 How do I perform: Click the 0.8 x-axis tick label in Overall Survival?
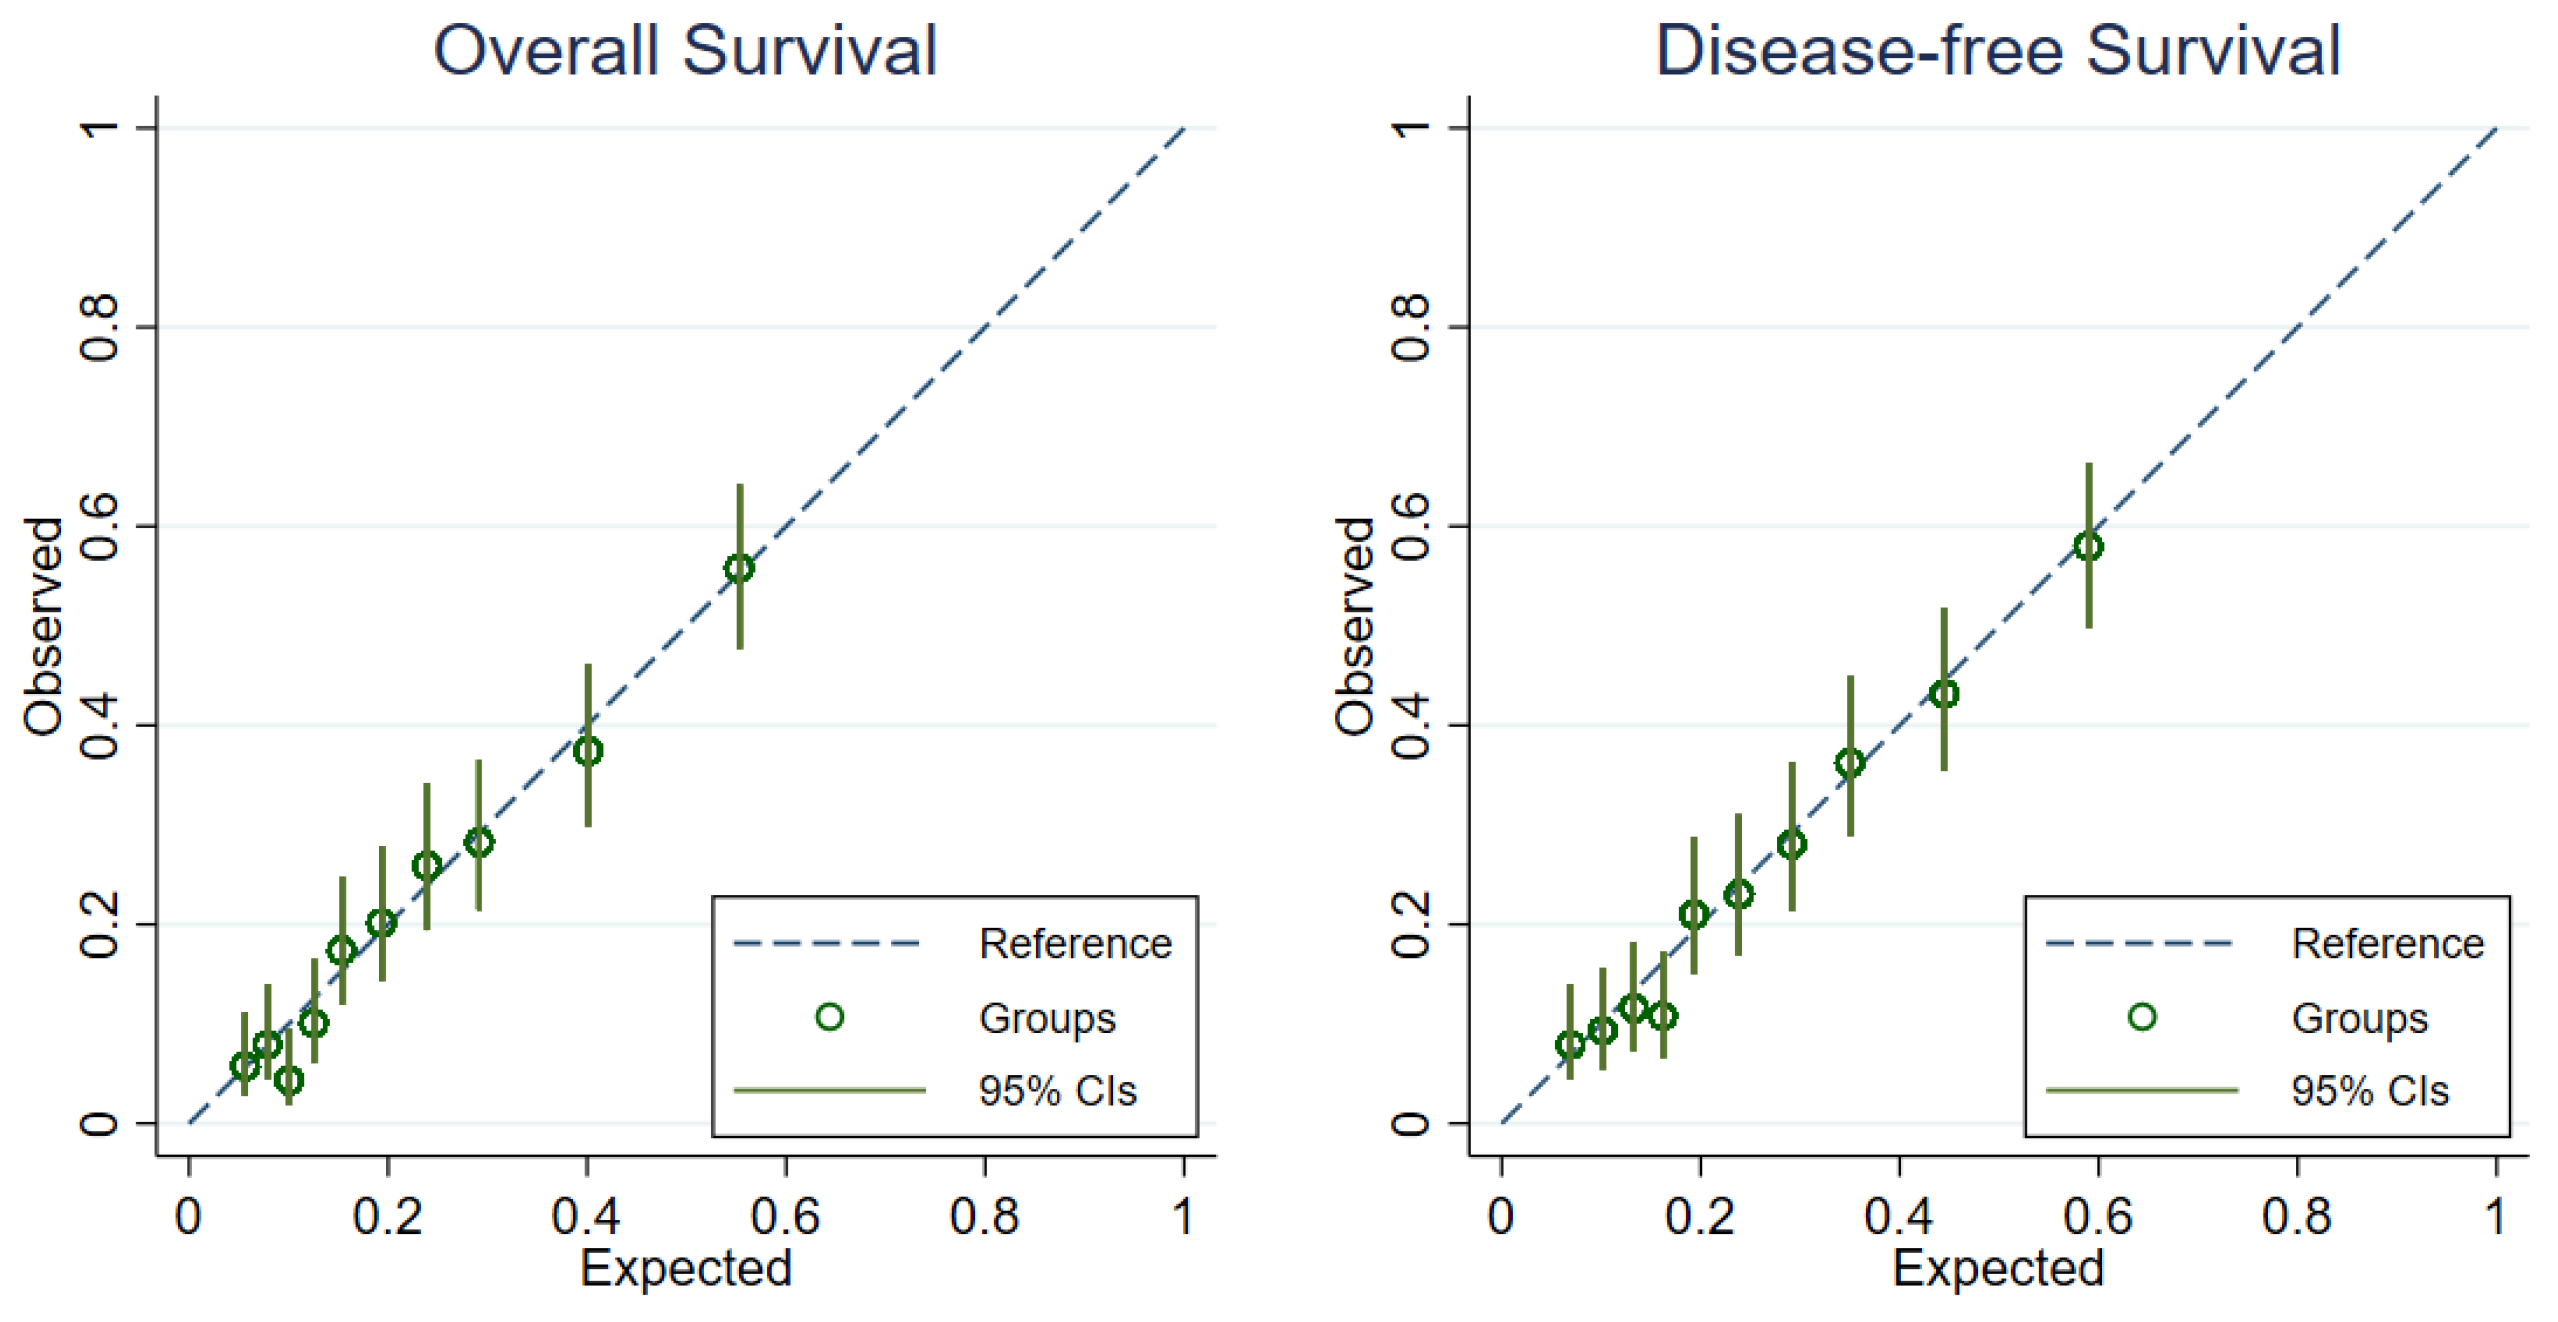(x=984, y=1216)
